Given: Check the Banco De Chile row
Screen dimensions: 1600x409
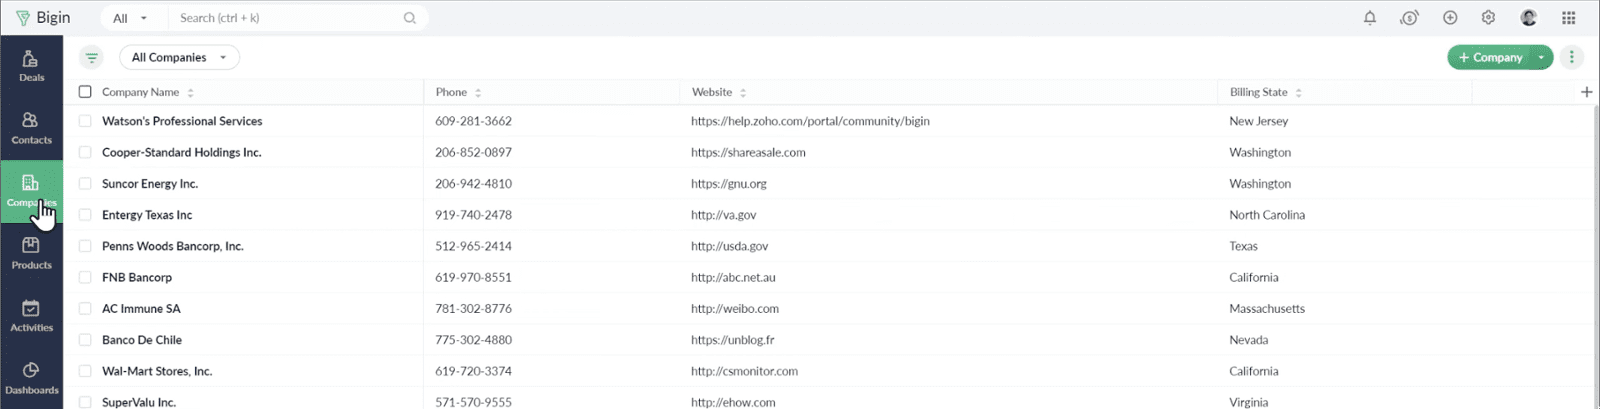Looking at the screenshot, I should pyautogui.click(x=85, y=340).
